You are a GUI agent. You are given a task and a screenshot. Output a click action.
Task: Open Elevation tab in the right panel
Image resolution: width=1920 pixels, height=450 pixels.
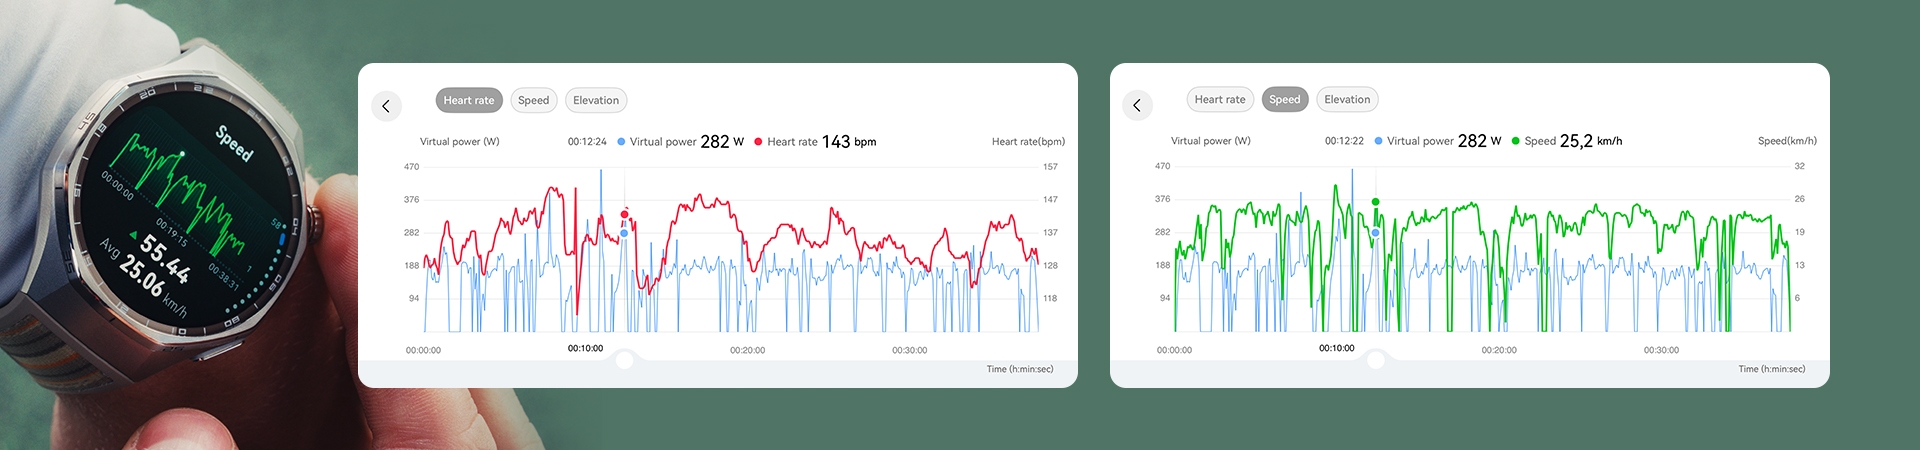click(x=1347, y=99)
